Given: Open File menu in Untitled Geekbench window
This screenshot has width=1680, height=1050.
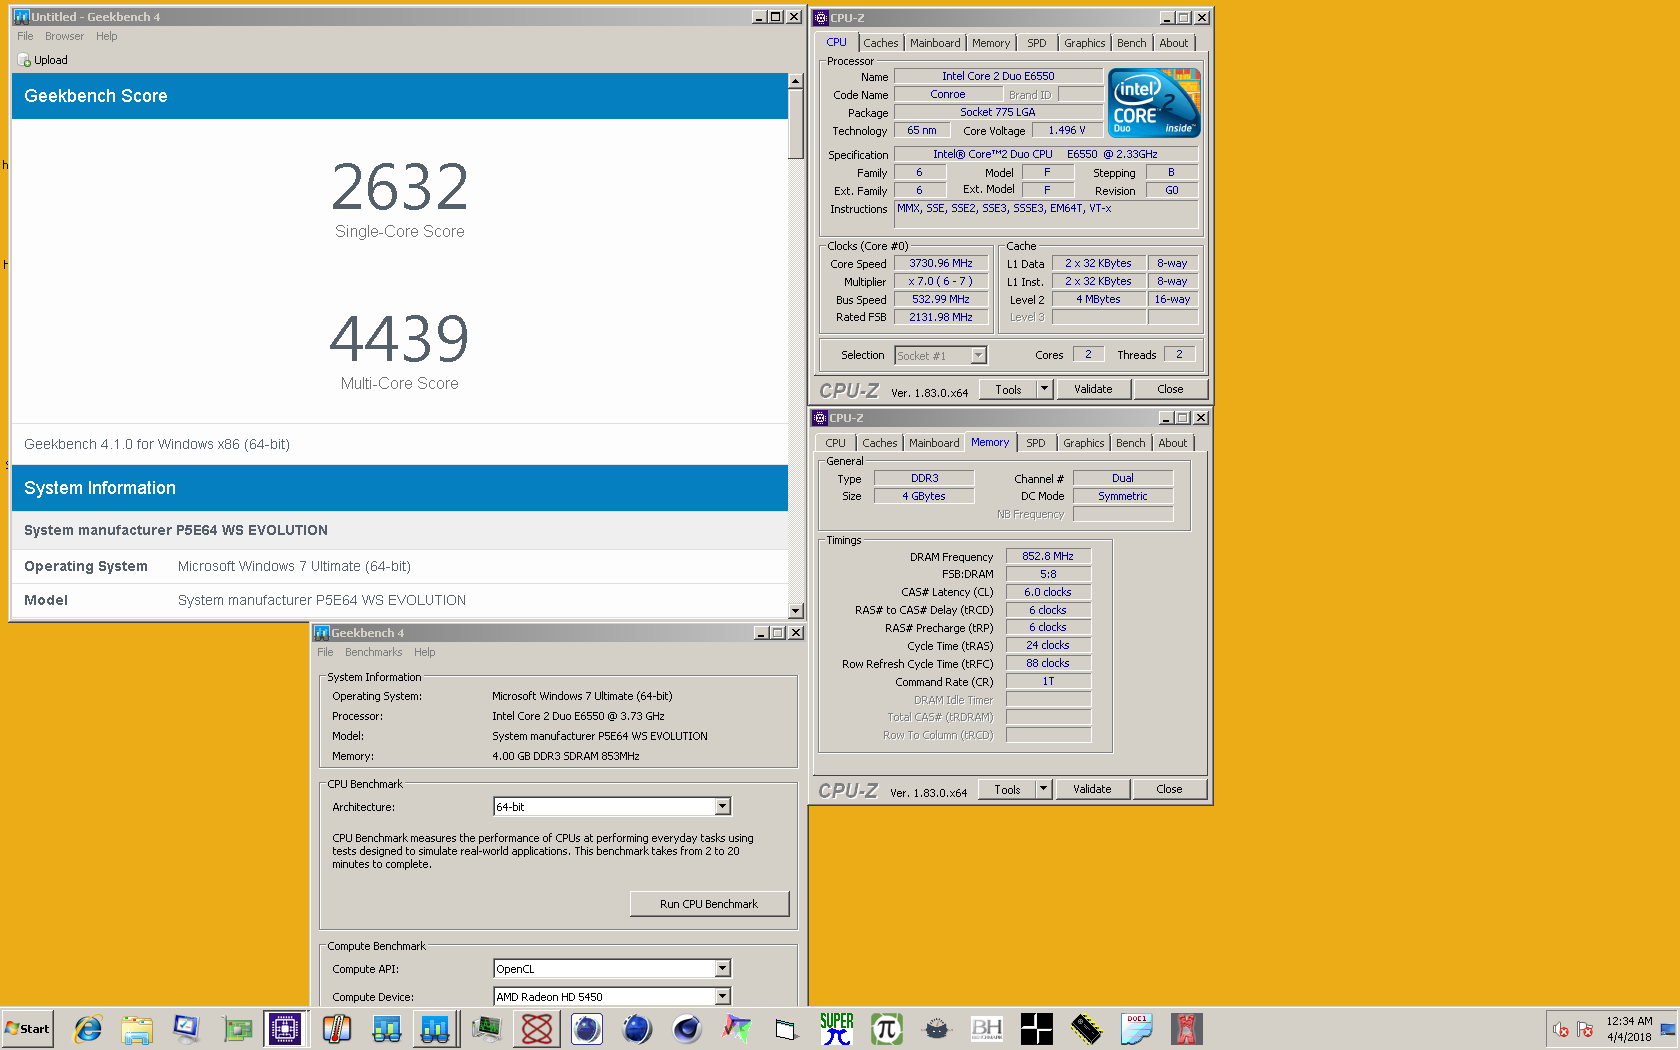Looking at the screenshot, I should (x=25, y=36).
